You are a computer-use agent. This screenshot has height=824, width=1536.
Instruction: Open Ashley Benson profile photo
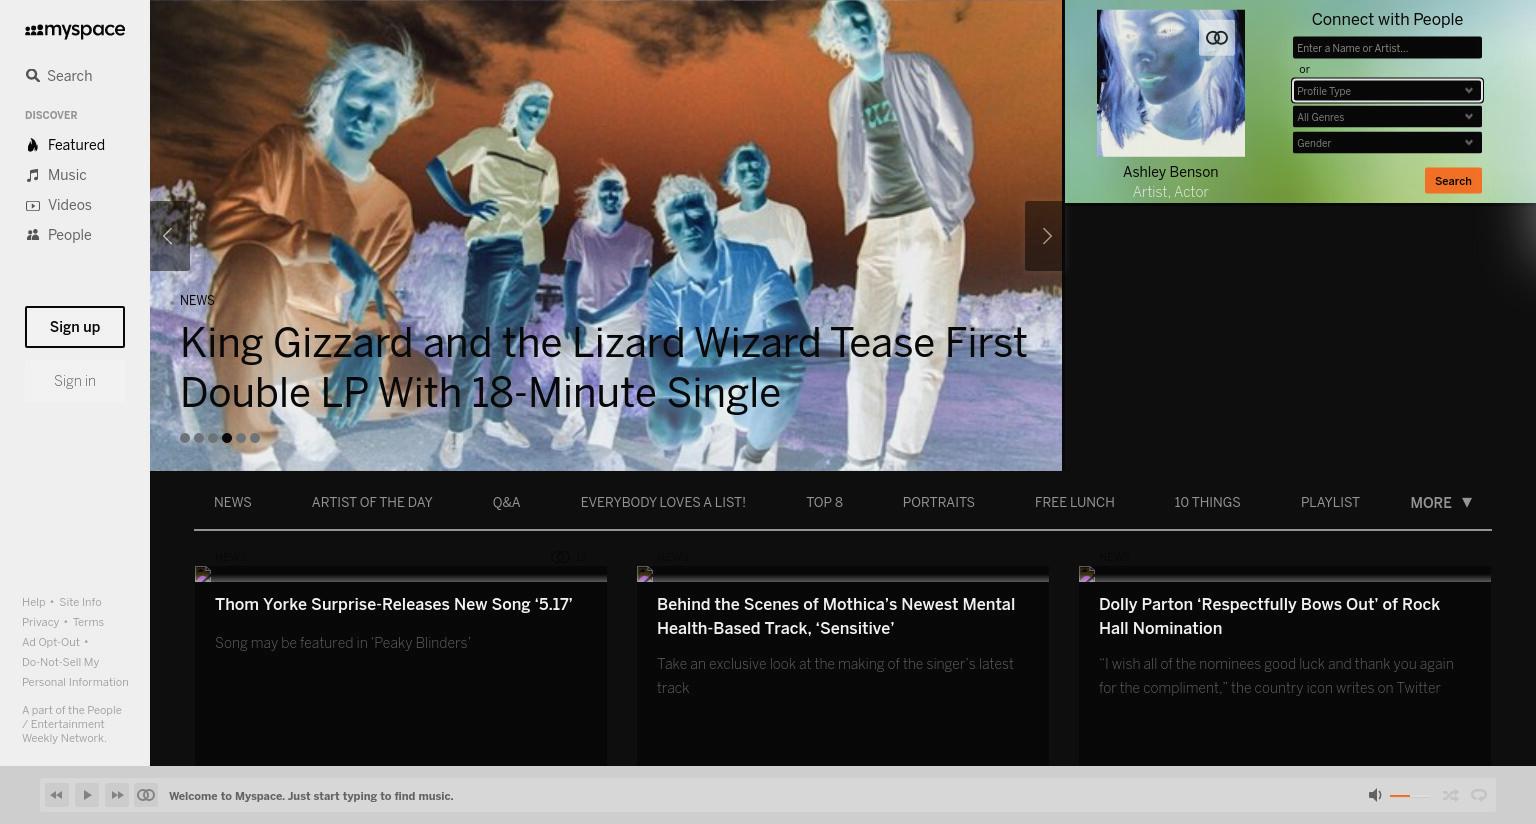(1171, 83)
